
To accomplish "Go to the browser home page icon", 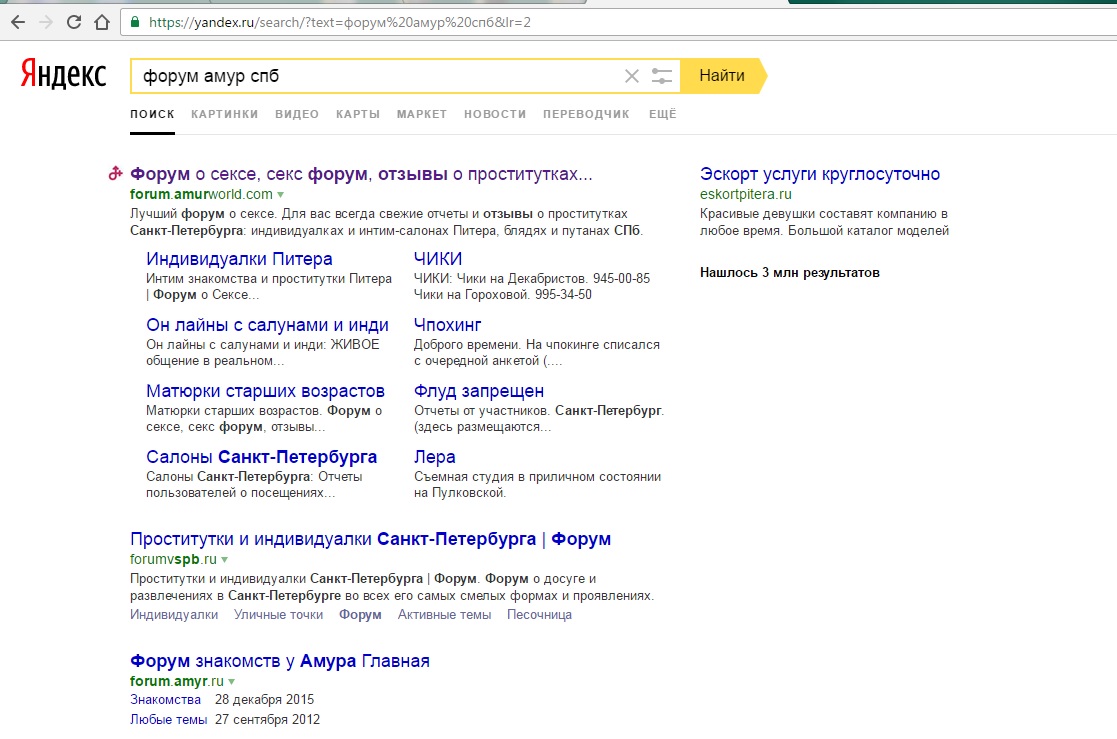I will (x=100, y=21).
